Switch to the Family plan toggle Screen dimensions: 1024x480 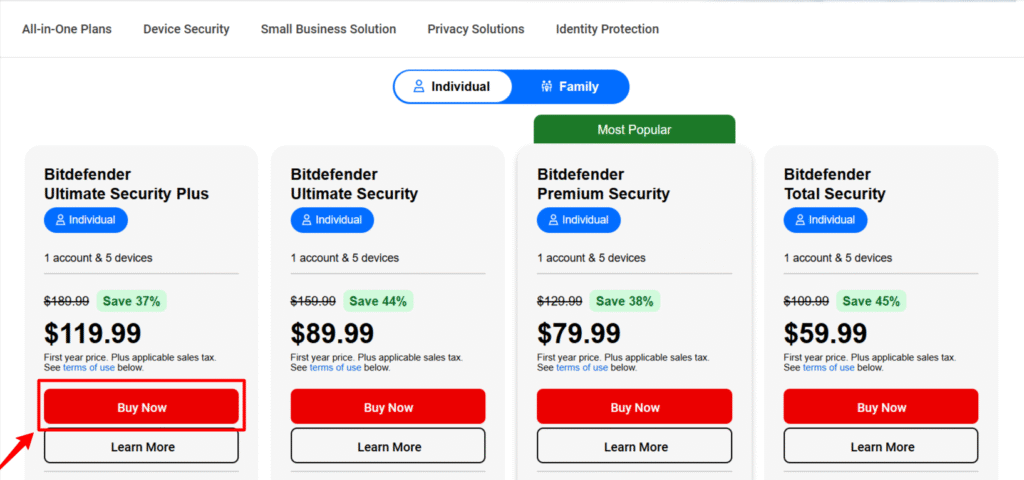(570, 87)
